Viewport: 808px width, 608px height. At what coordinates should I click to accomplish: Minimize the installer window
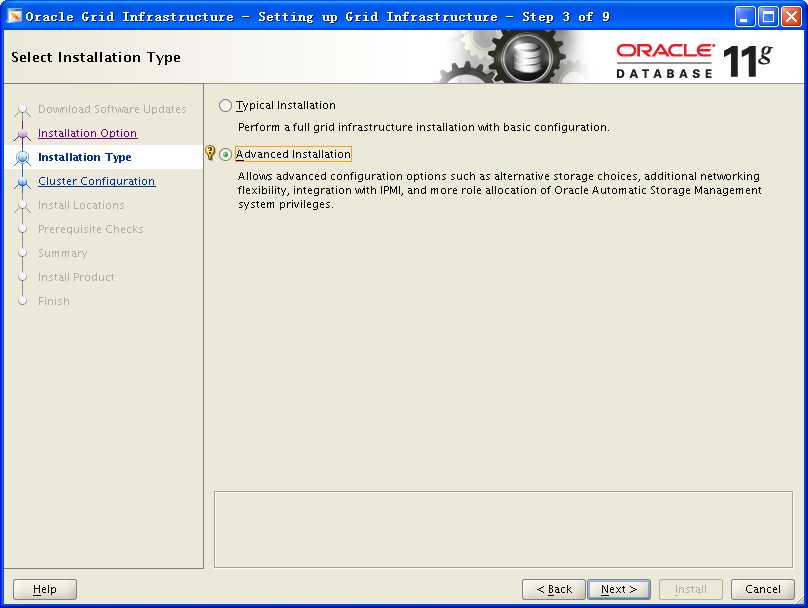(x=744, y=16)
